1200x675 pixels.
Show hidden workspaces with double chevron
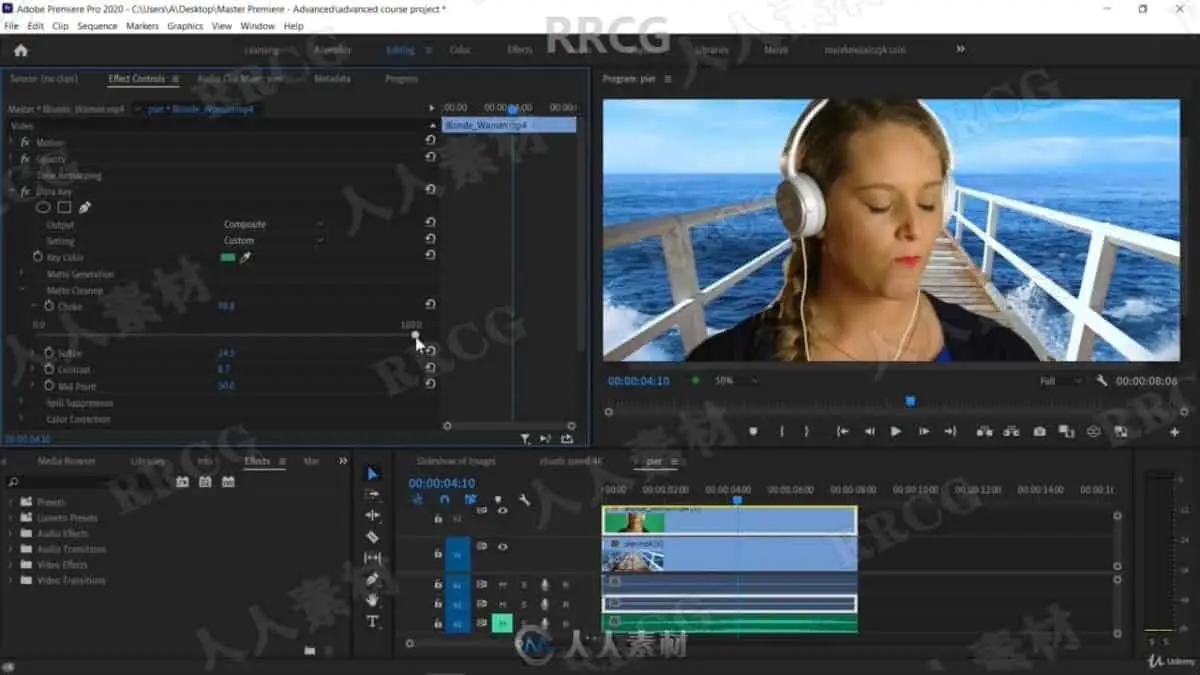961,49
